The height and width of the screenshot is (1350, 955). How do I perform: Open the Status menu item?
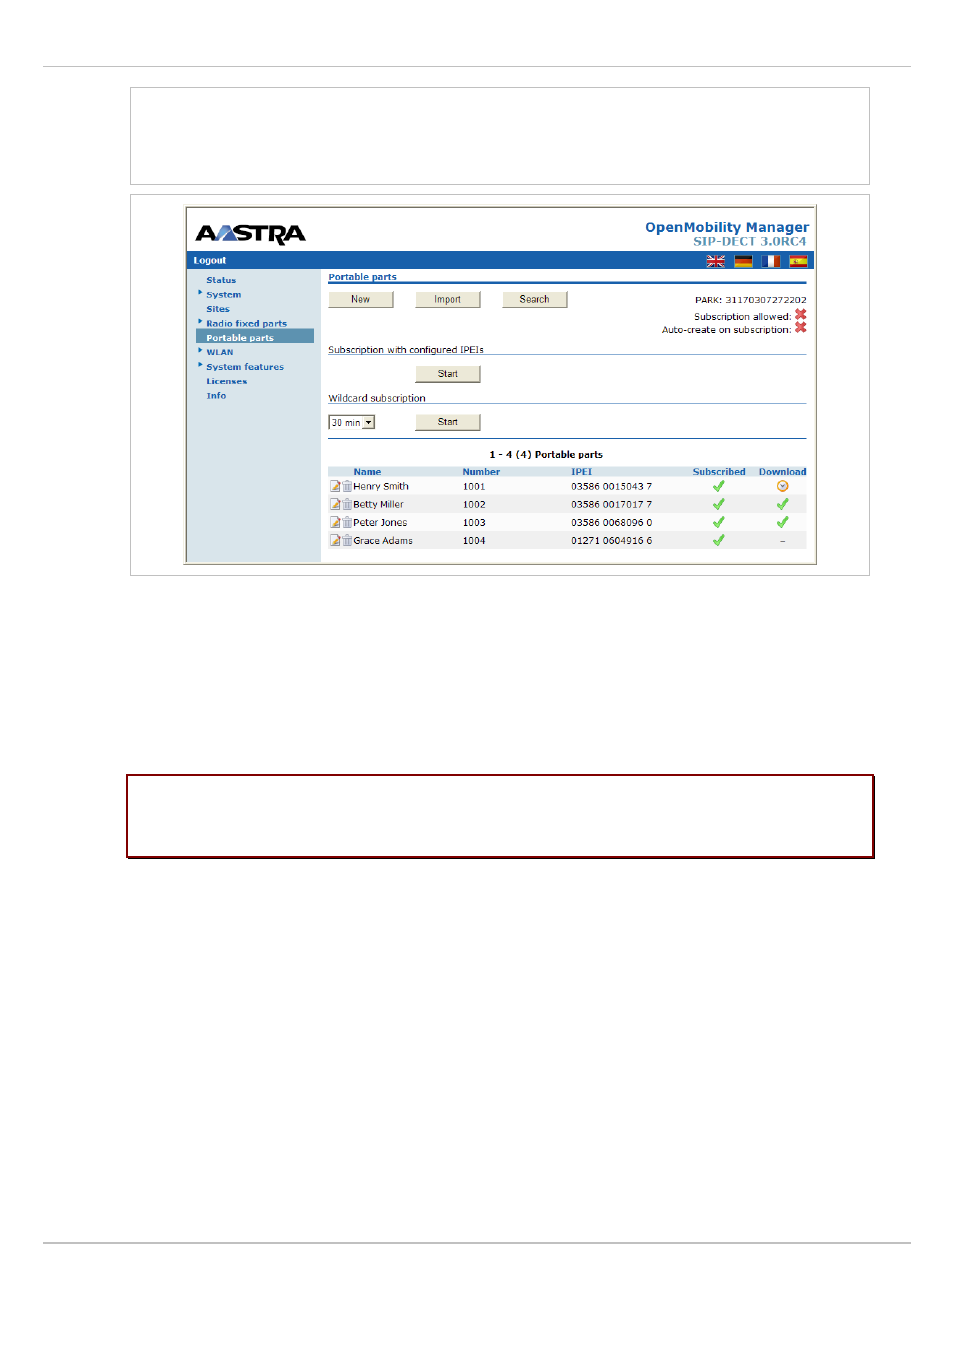click(221, 280)
